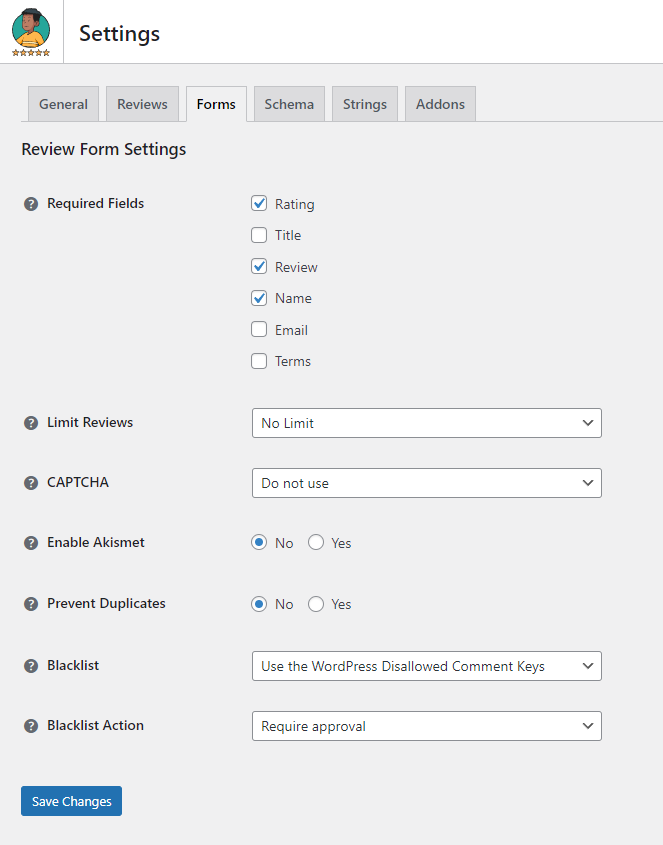Screen dimensions: 663x845
Task: Switch to the Strings tab
Action: (x=365, y=104)
